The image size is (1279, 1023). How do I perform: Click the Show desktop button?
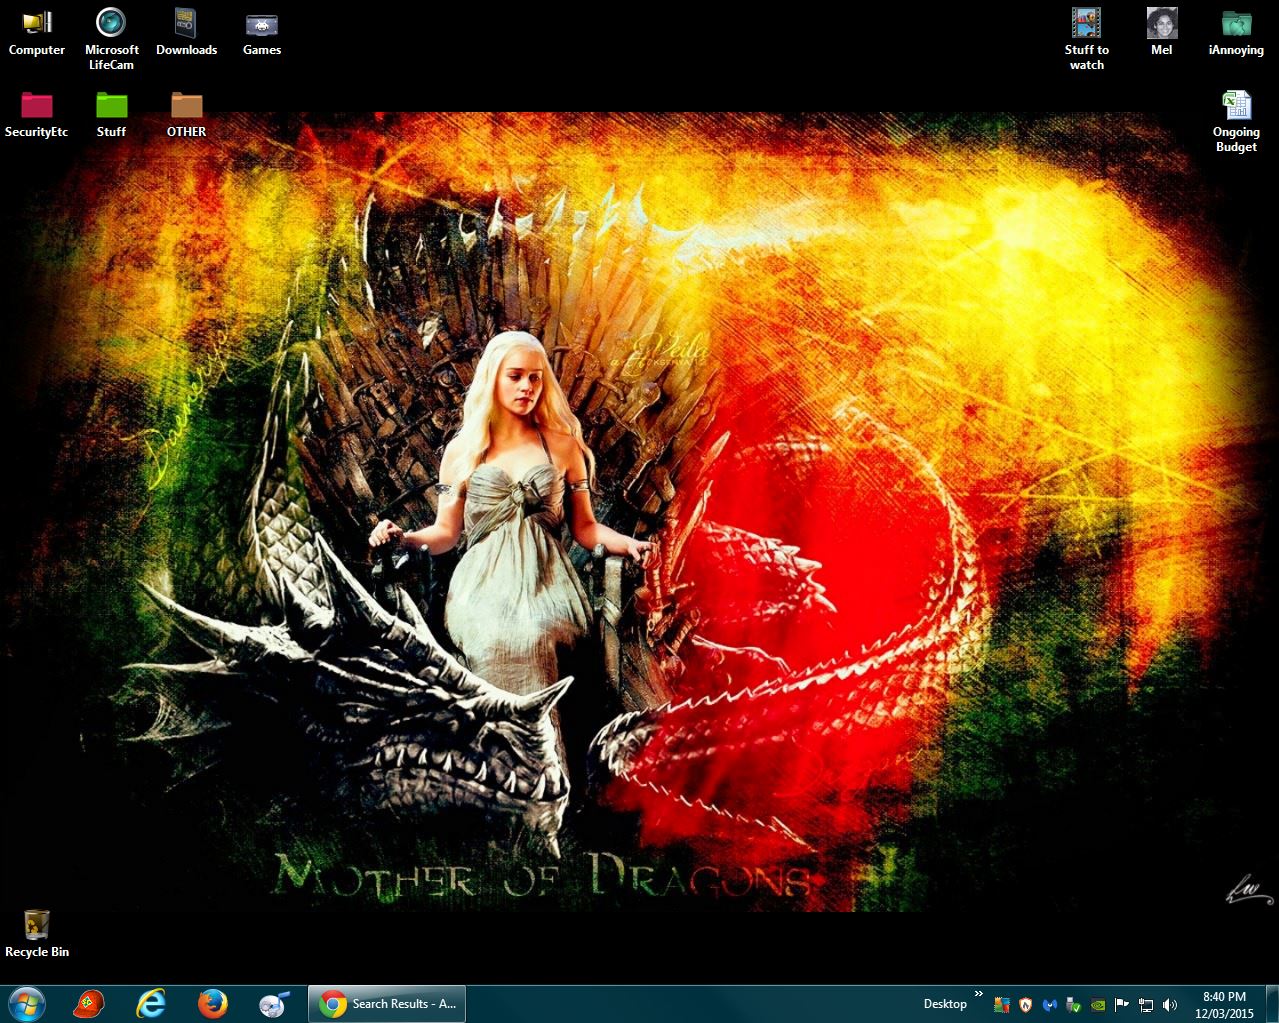(x=1271, y=1004)
